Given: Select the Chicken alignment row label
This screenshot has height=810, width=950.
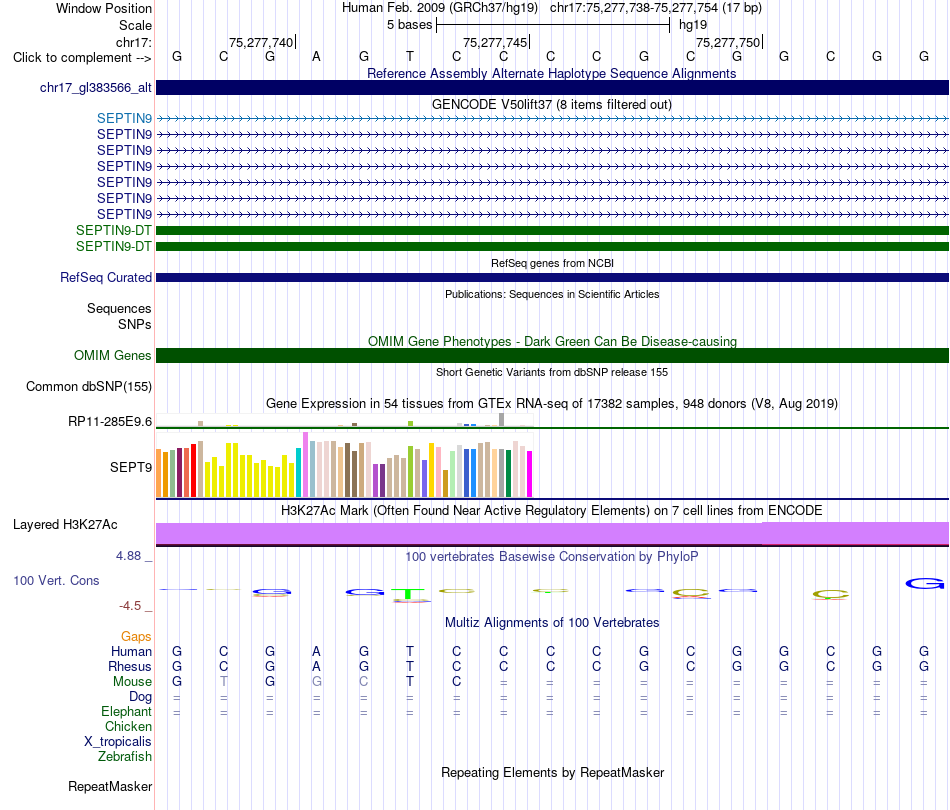Looking at the screenshot, I should (x=128, y=726).
